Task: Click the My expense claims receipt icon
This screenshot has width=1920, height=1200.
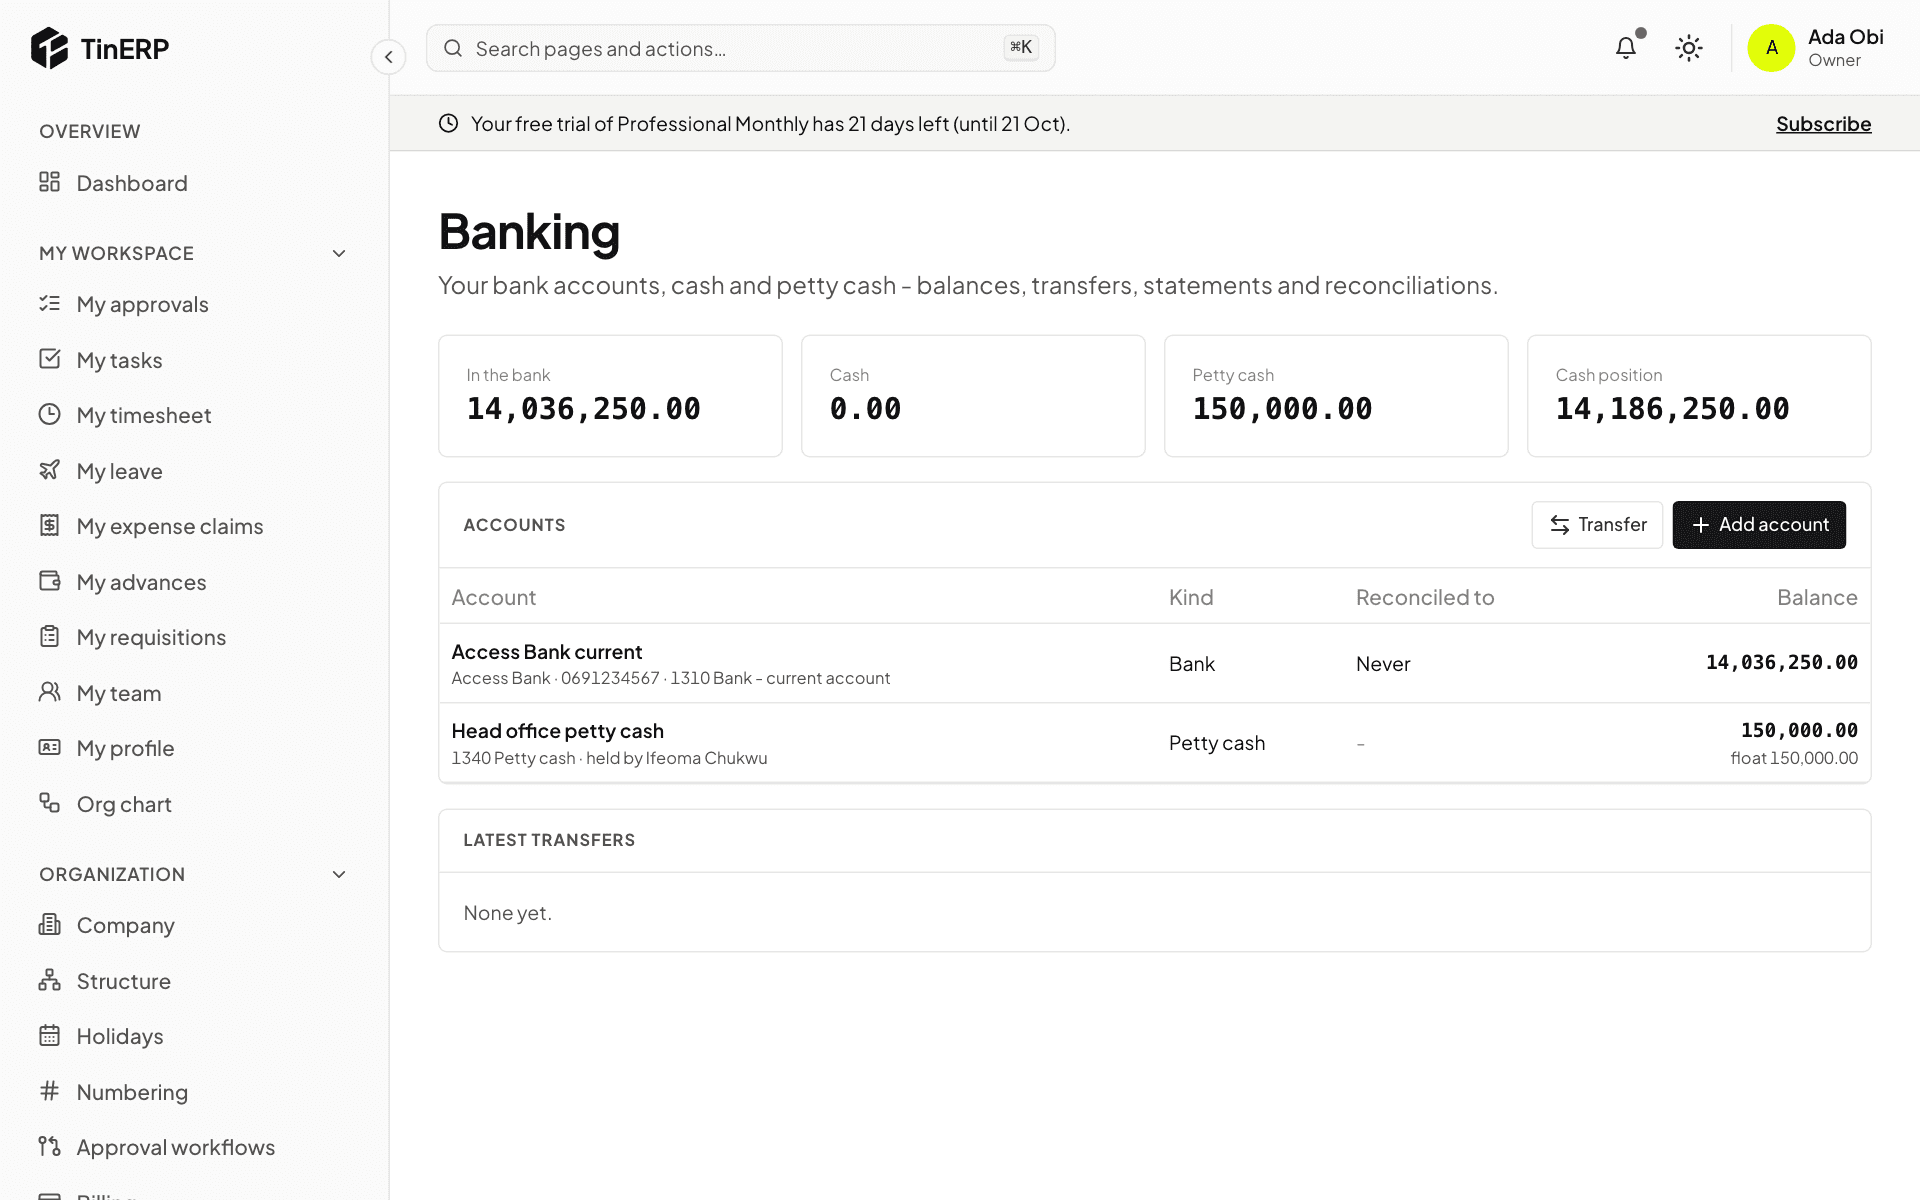Action: (x=49, y=525)
